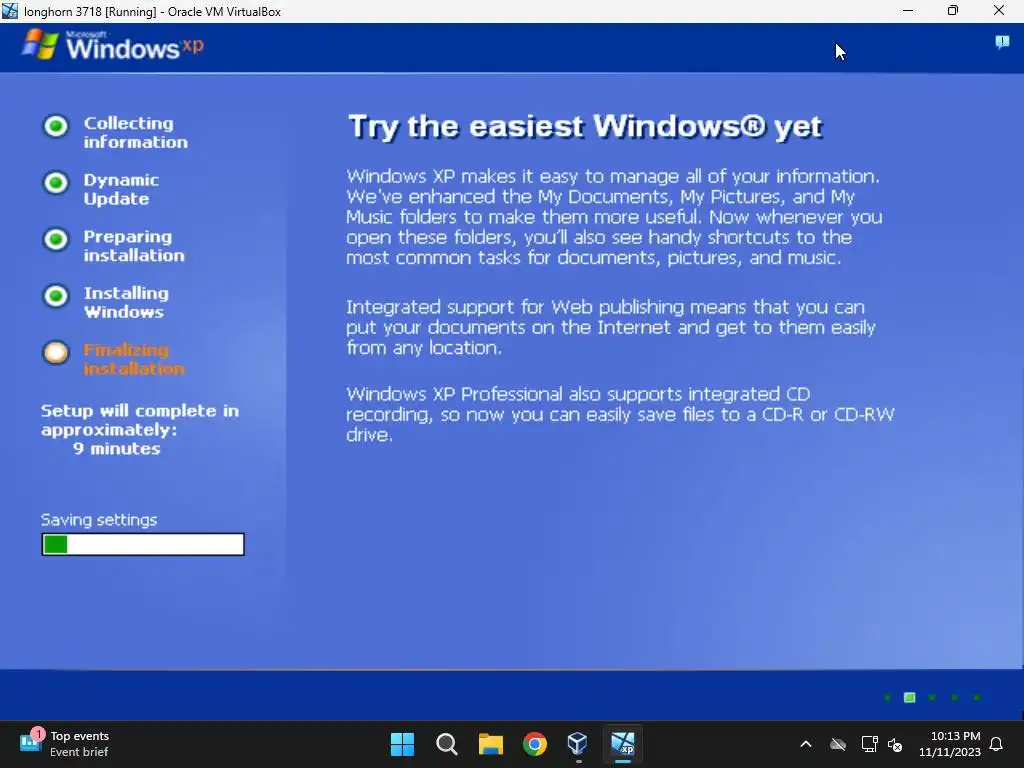
Task: Close the VirtualBox window
Action: (999, 10)
